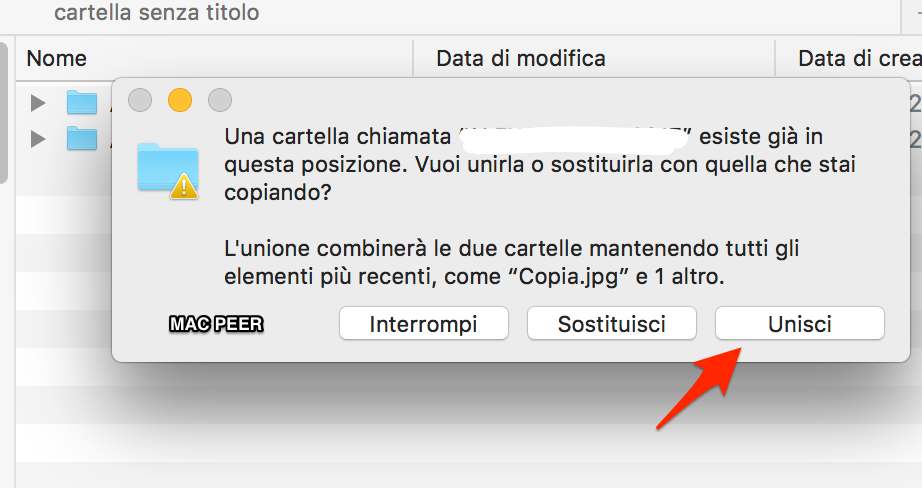Select the first folder icon in list
The width and height of the screenshot is (922, 488).
tap(82, 103)
